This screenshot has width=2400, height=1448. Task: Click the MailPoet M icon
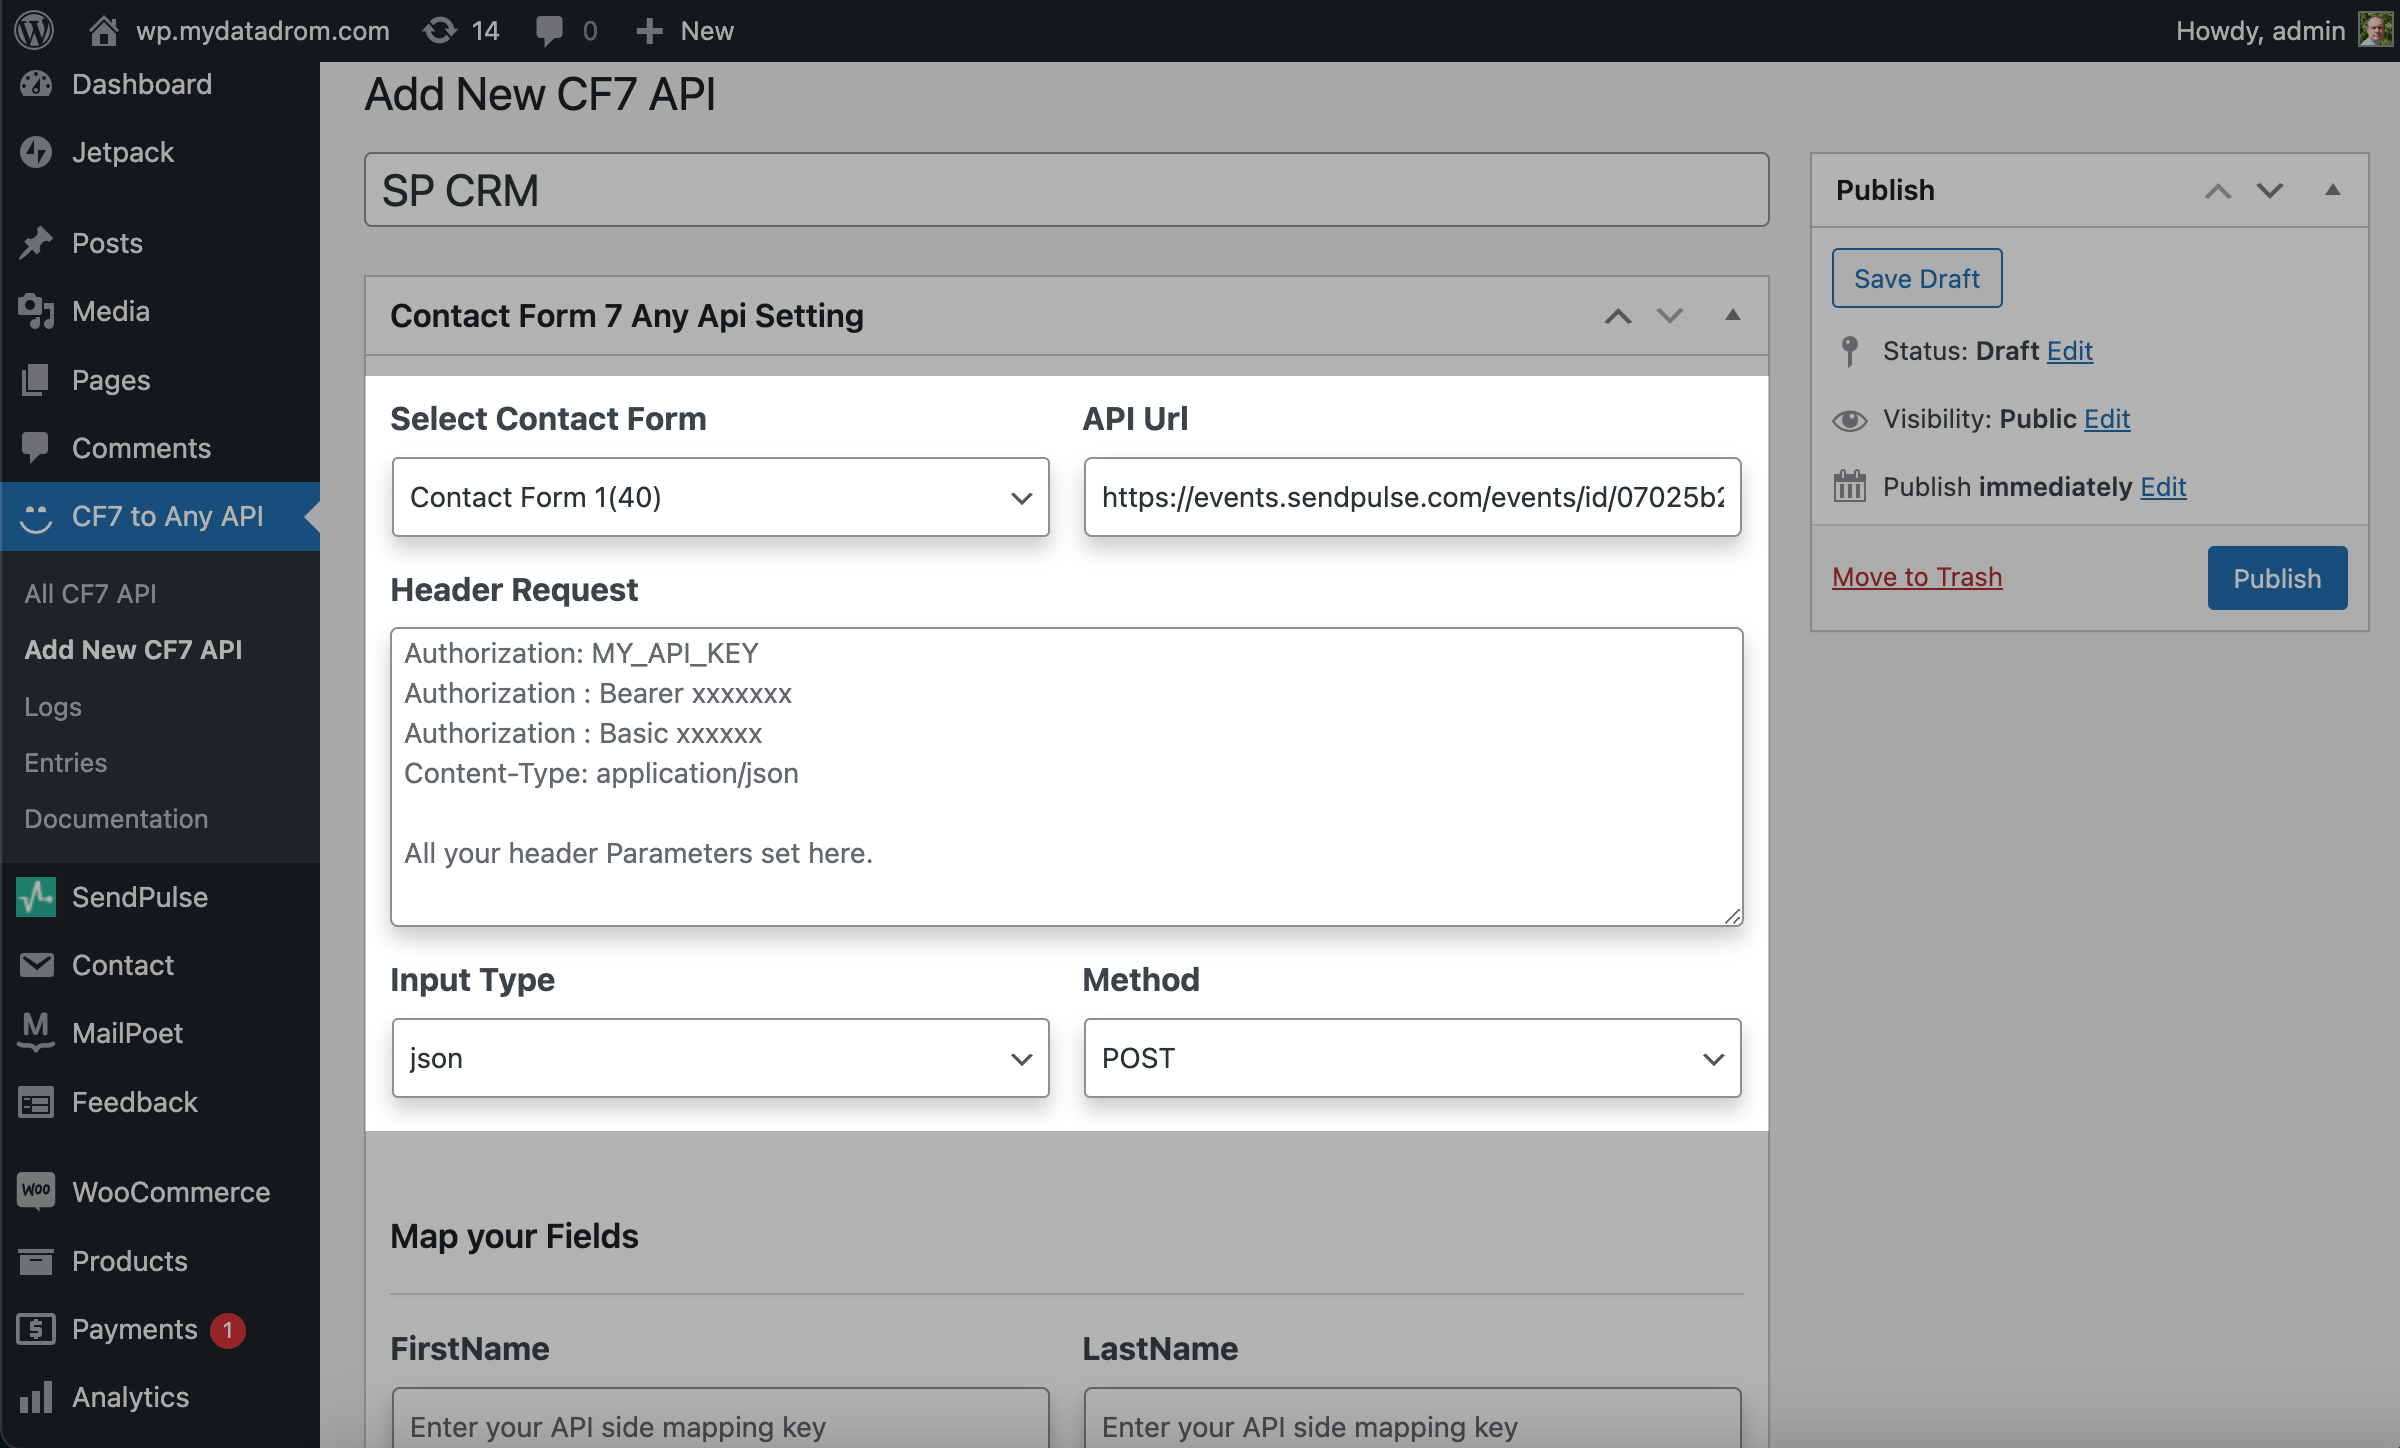(36, 1033)
